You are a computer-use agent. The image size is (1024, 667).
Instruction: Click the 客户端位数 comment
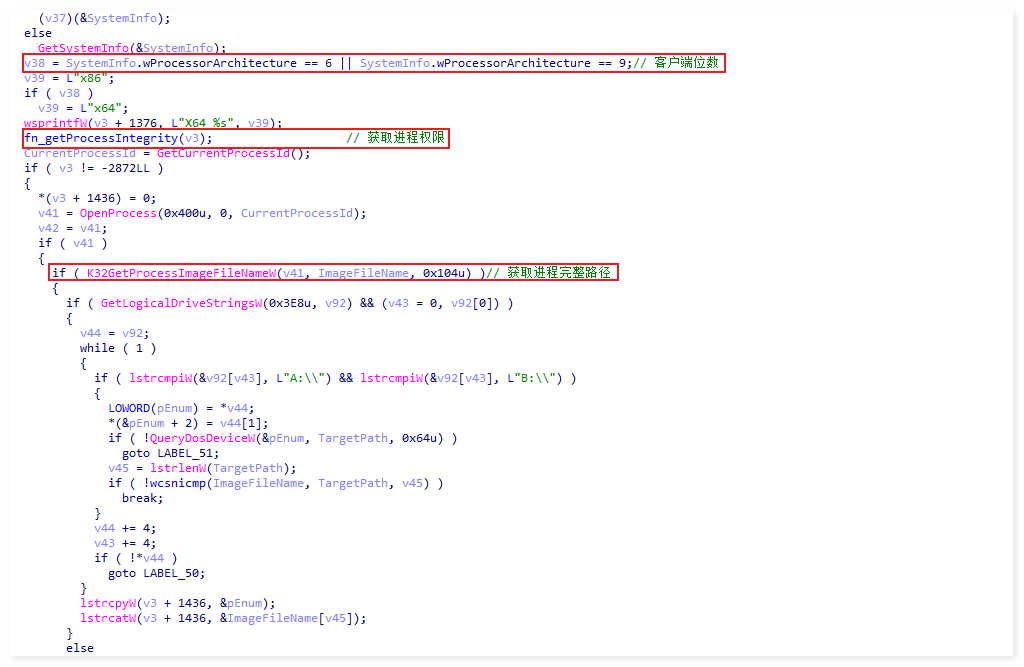click(x=686, y=63)
